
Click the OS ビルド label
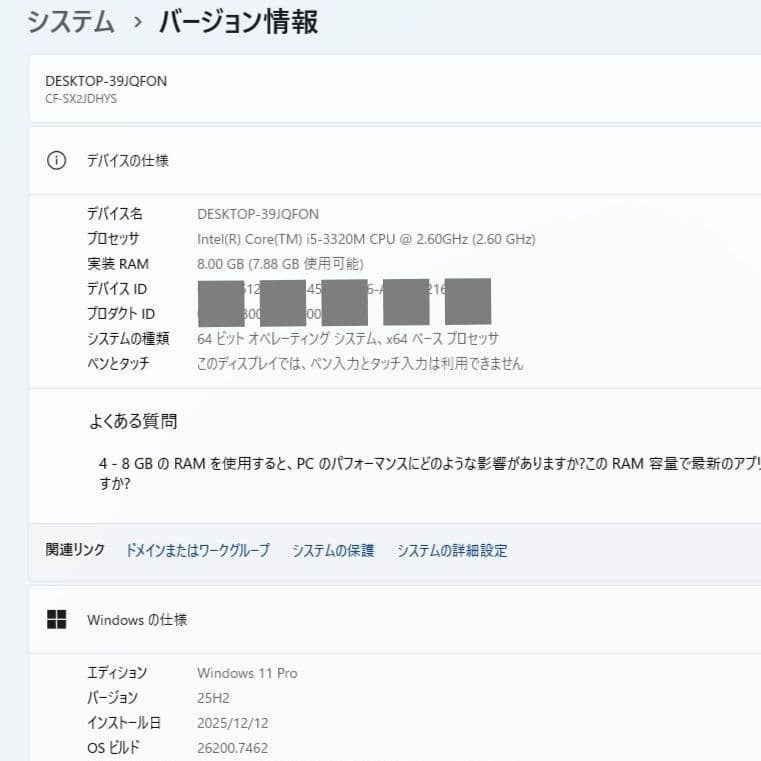(113, 747)
